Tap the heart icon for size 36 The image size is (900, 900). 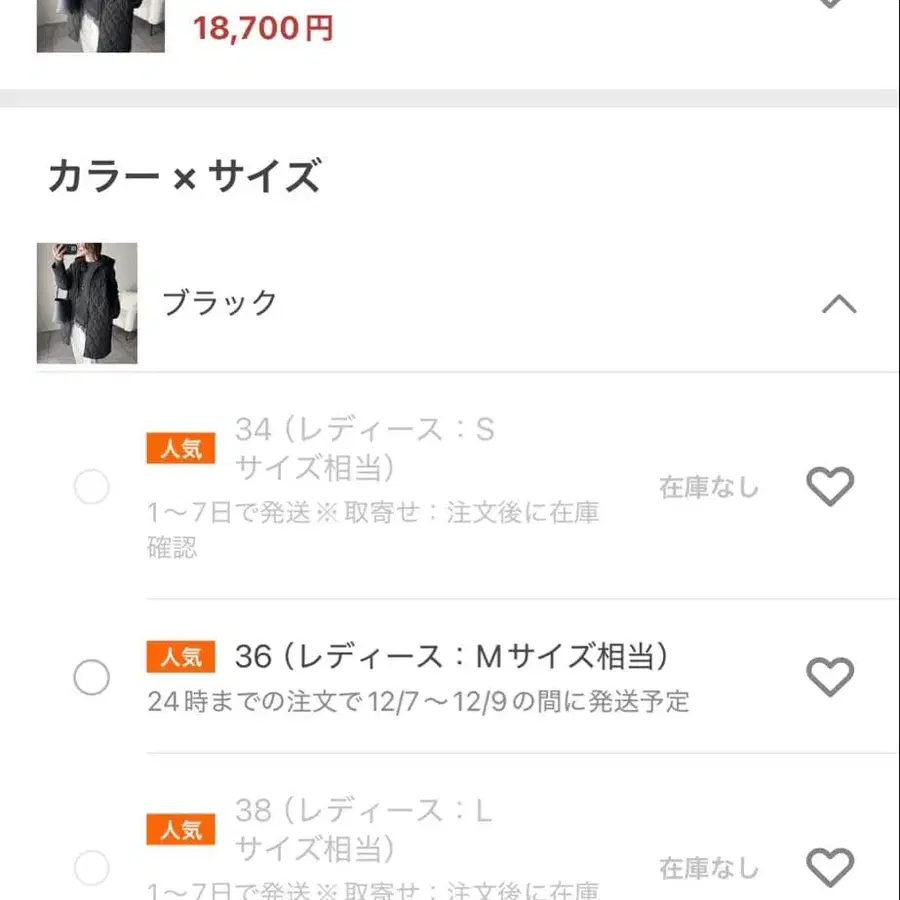pos(828,675)
